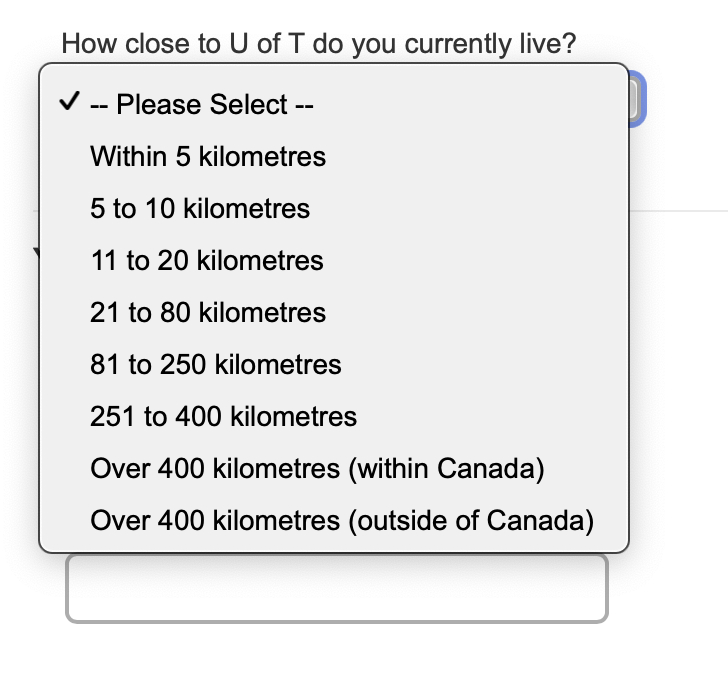Choose "Within 5 kilometres" from the list

[x=208, y=157]
